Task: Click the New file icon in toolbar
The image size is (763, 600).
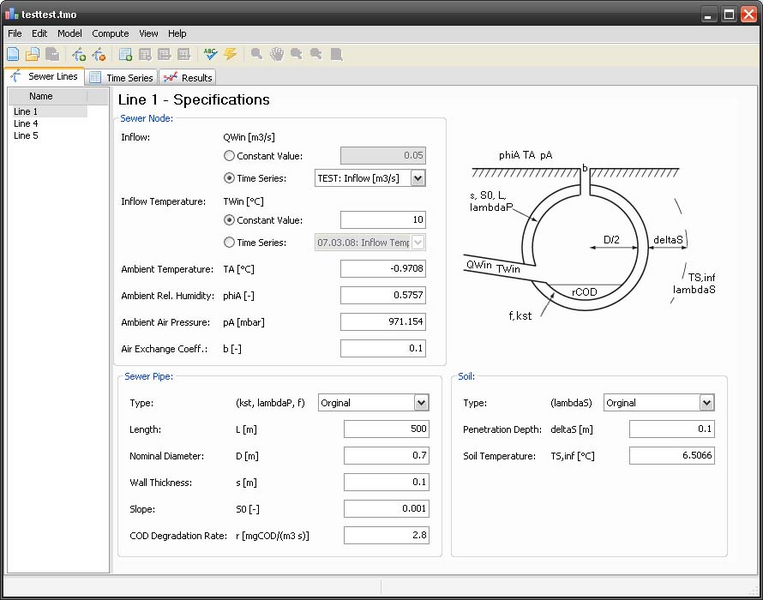Action: point(13,54)
